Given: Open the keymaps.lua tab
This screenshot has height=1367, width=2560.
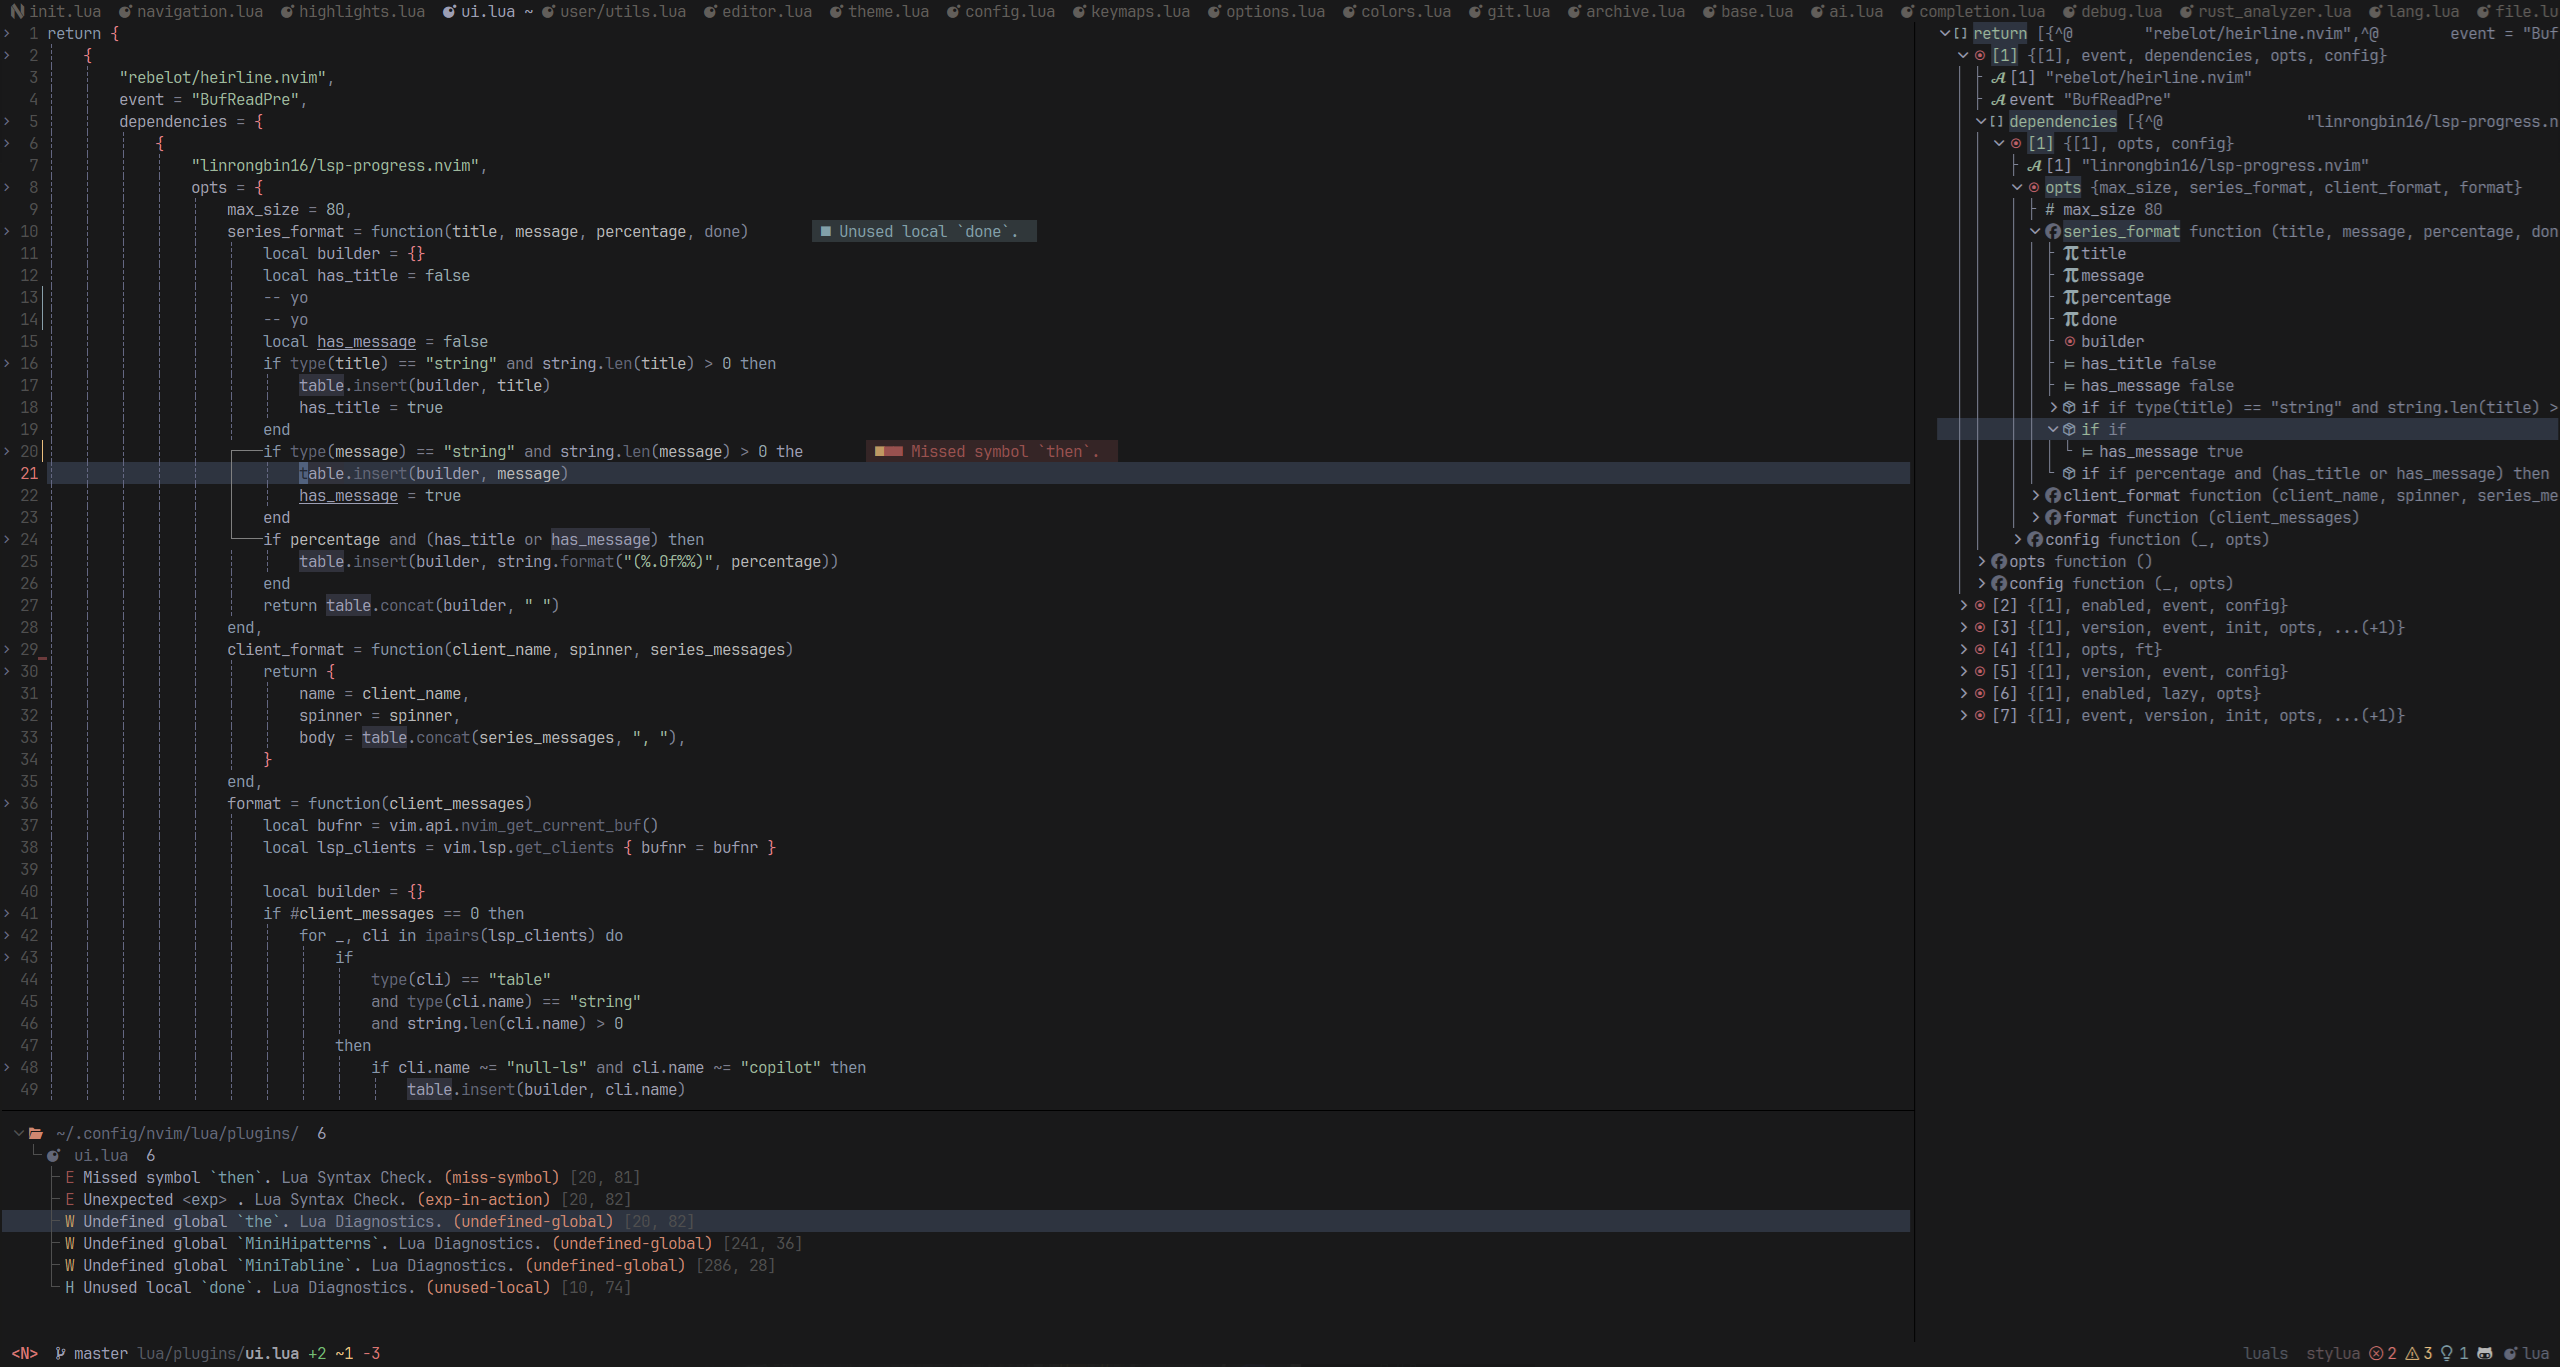Looking at the screenshot, I should [x=1139, y=11].
